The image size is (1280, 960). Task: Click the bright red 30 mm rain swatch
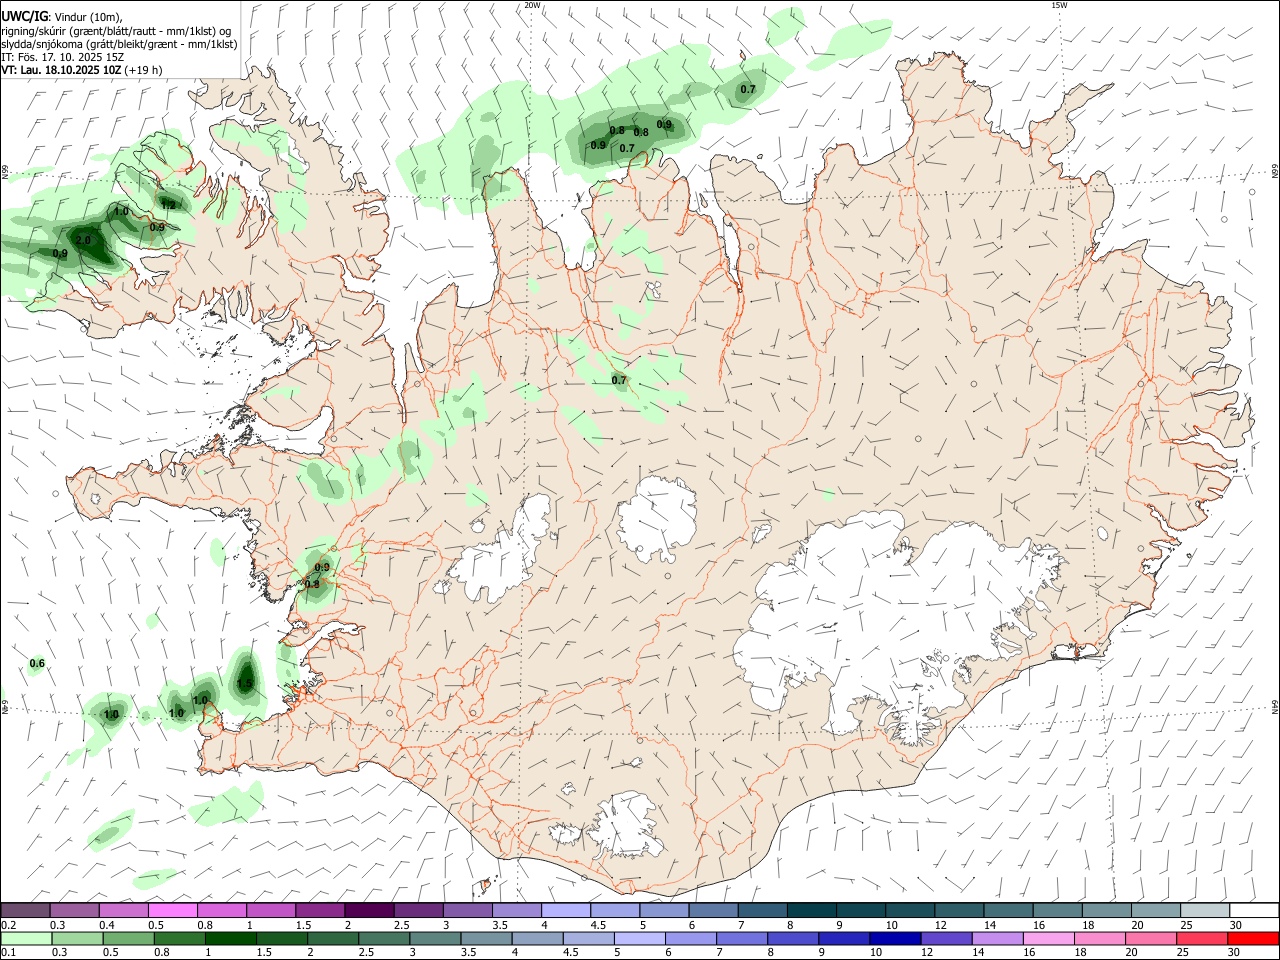click(x=1253, y=939)
